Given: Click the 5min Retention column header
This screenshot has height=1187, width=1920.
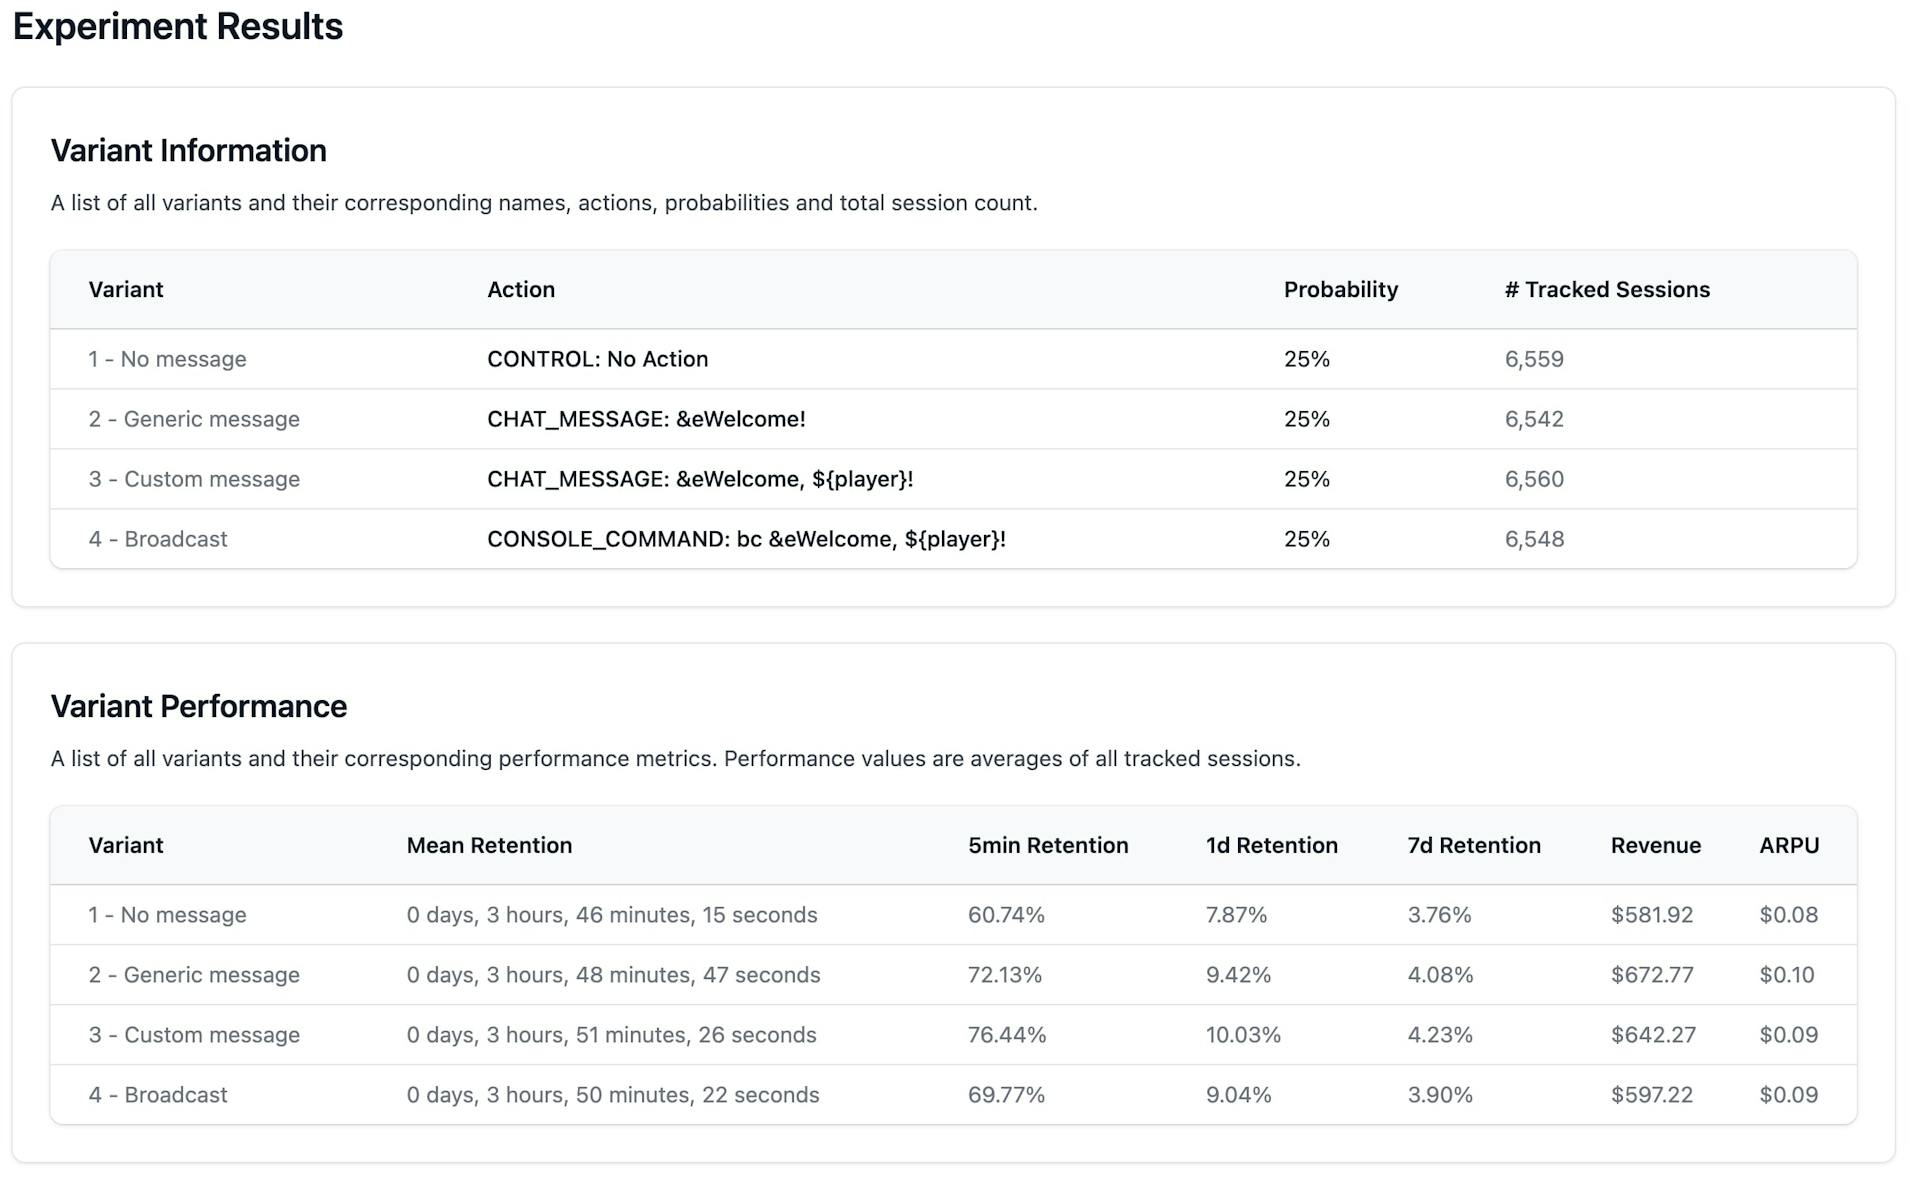Looking at the screenshot, I should pos(1048,846).
